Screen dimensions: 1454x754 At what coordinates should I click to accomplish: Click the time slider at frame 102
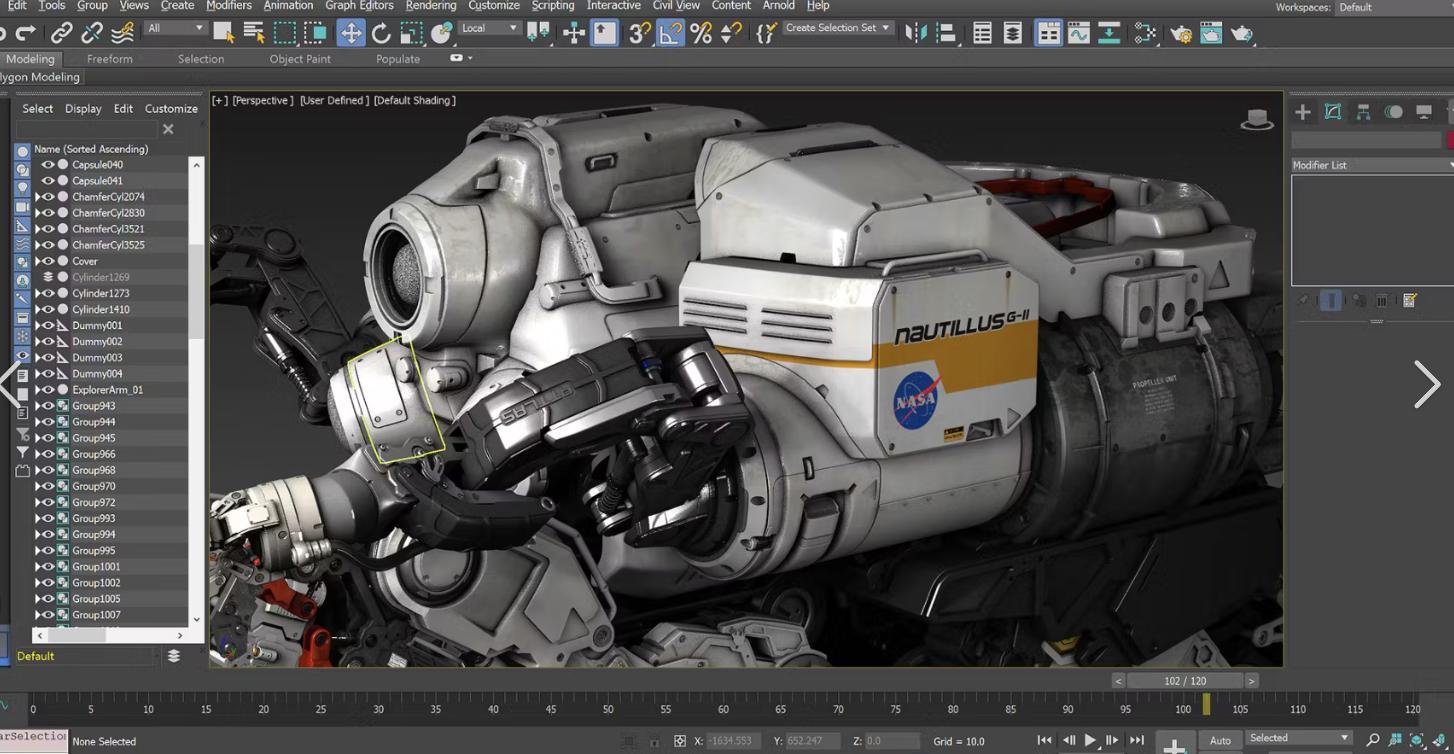coord(1185,681)
